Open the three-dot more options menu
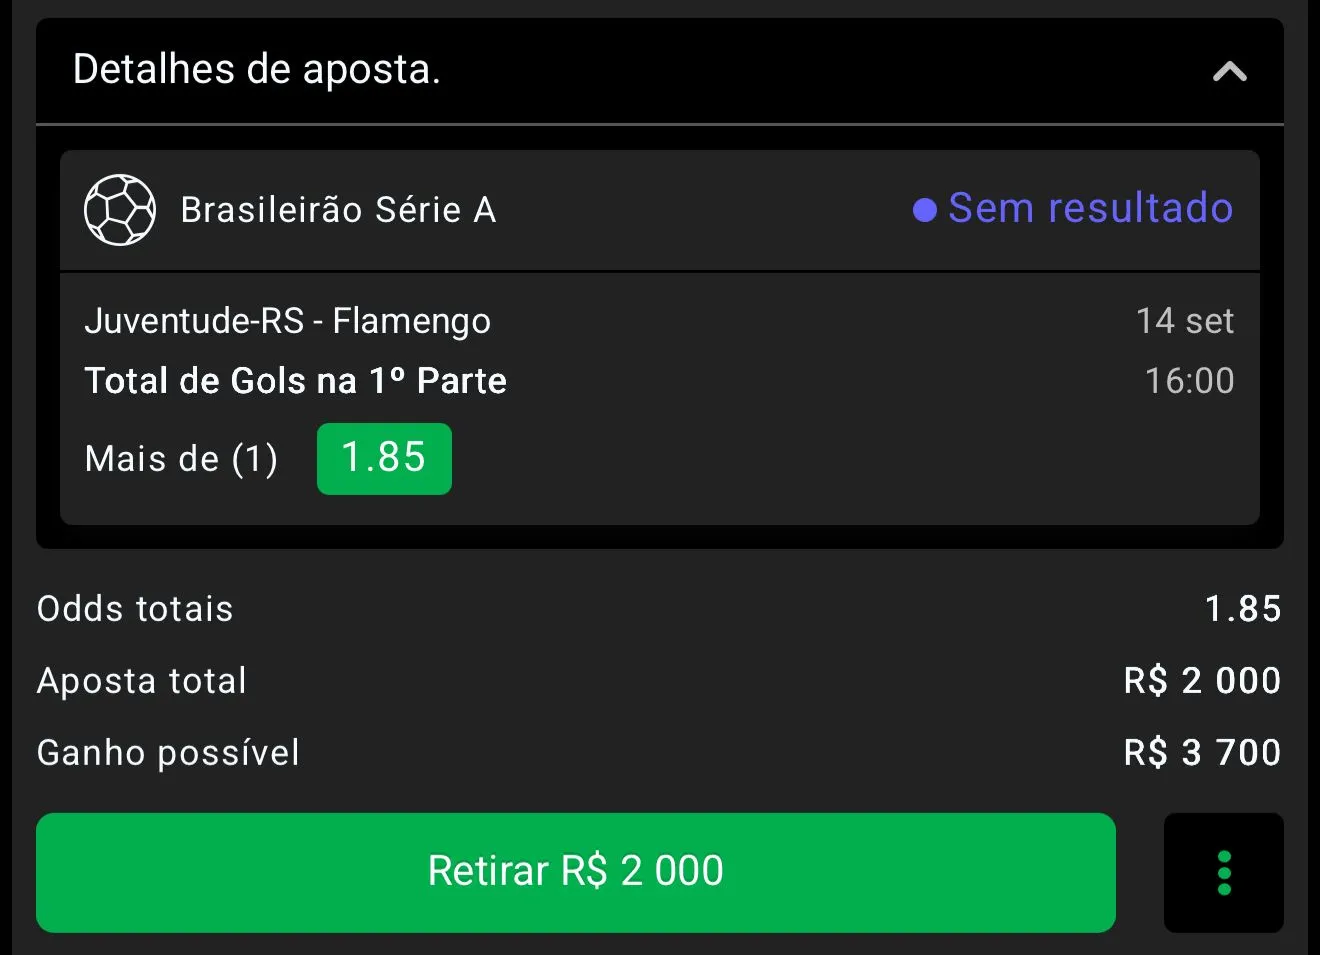1320x955 pixels. 1223,872
